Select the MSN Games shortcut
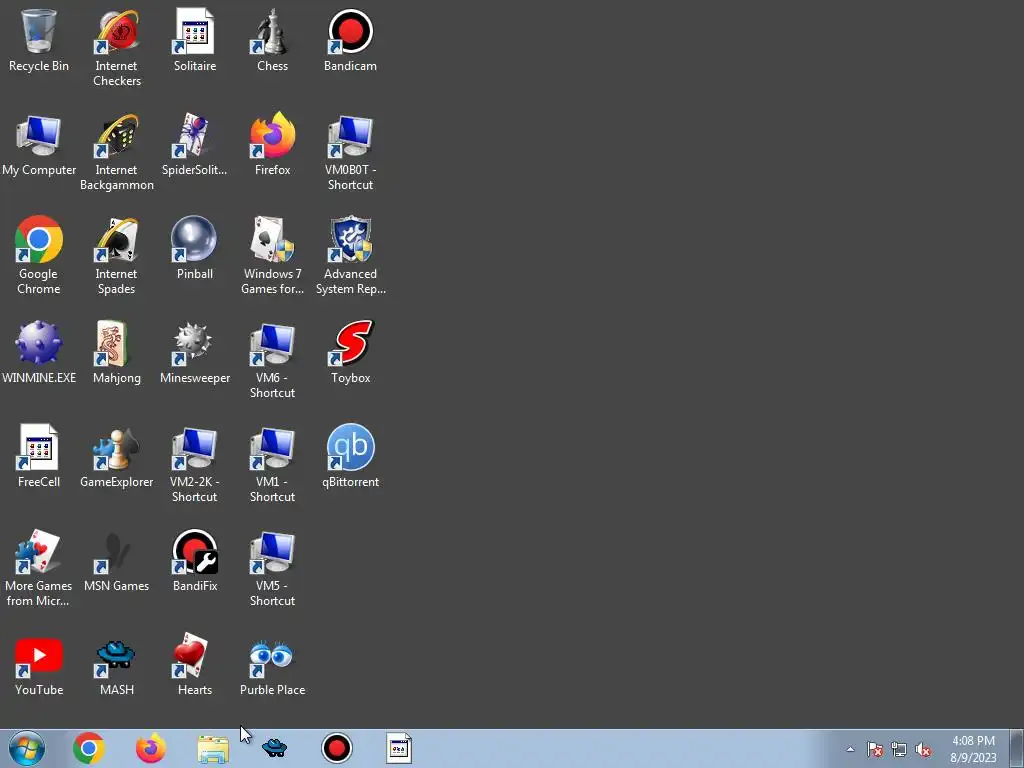This screenshot has height=768, width=1024. coord(117,561)
